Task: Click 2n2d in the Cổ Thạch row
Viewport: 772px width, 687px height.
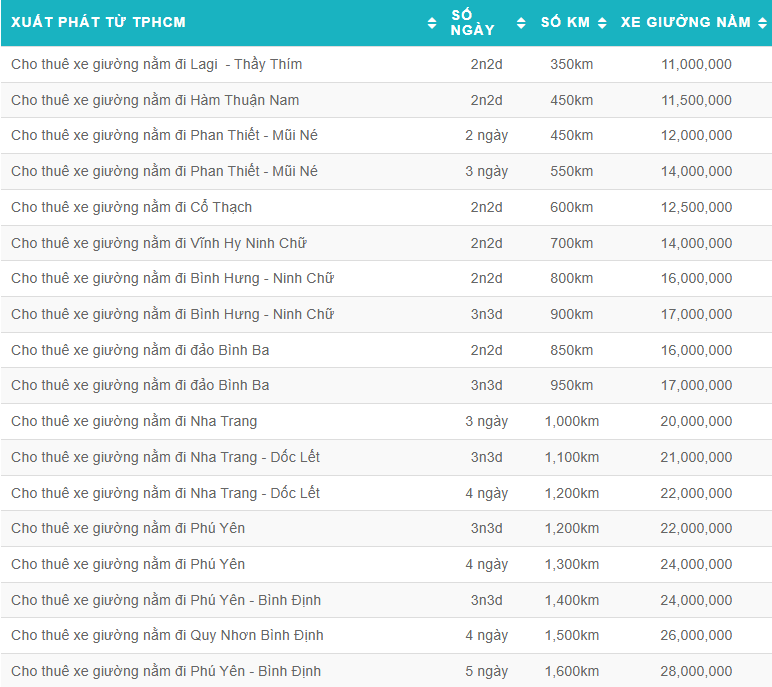Action: (486, 207)
